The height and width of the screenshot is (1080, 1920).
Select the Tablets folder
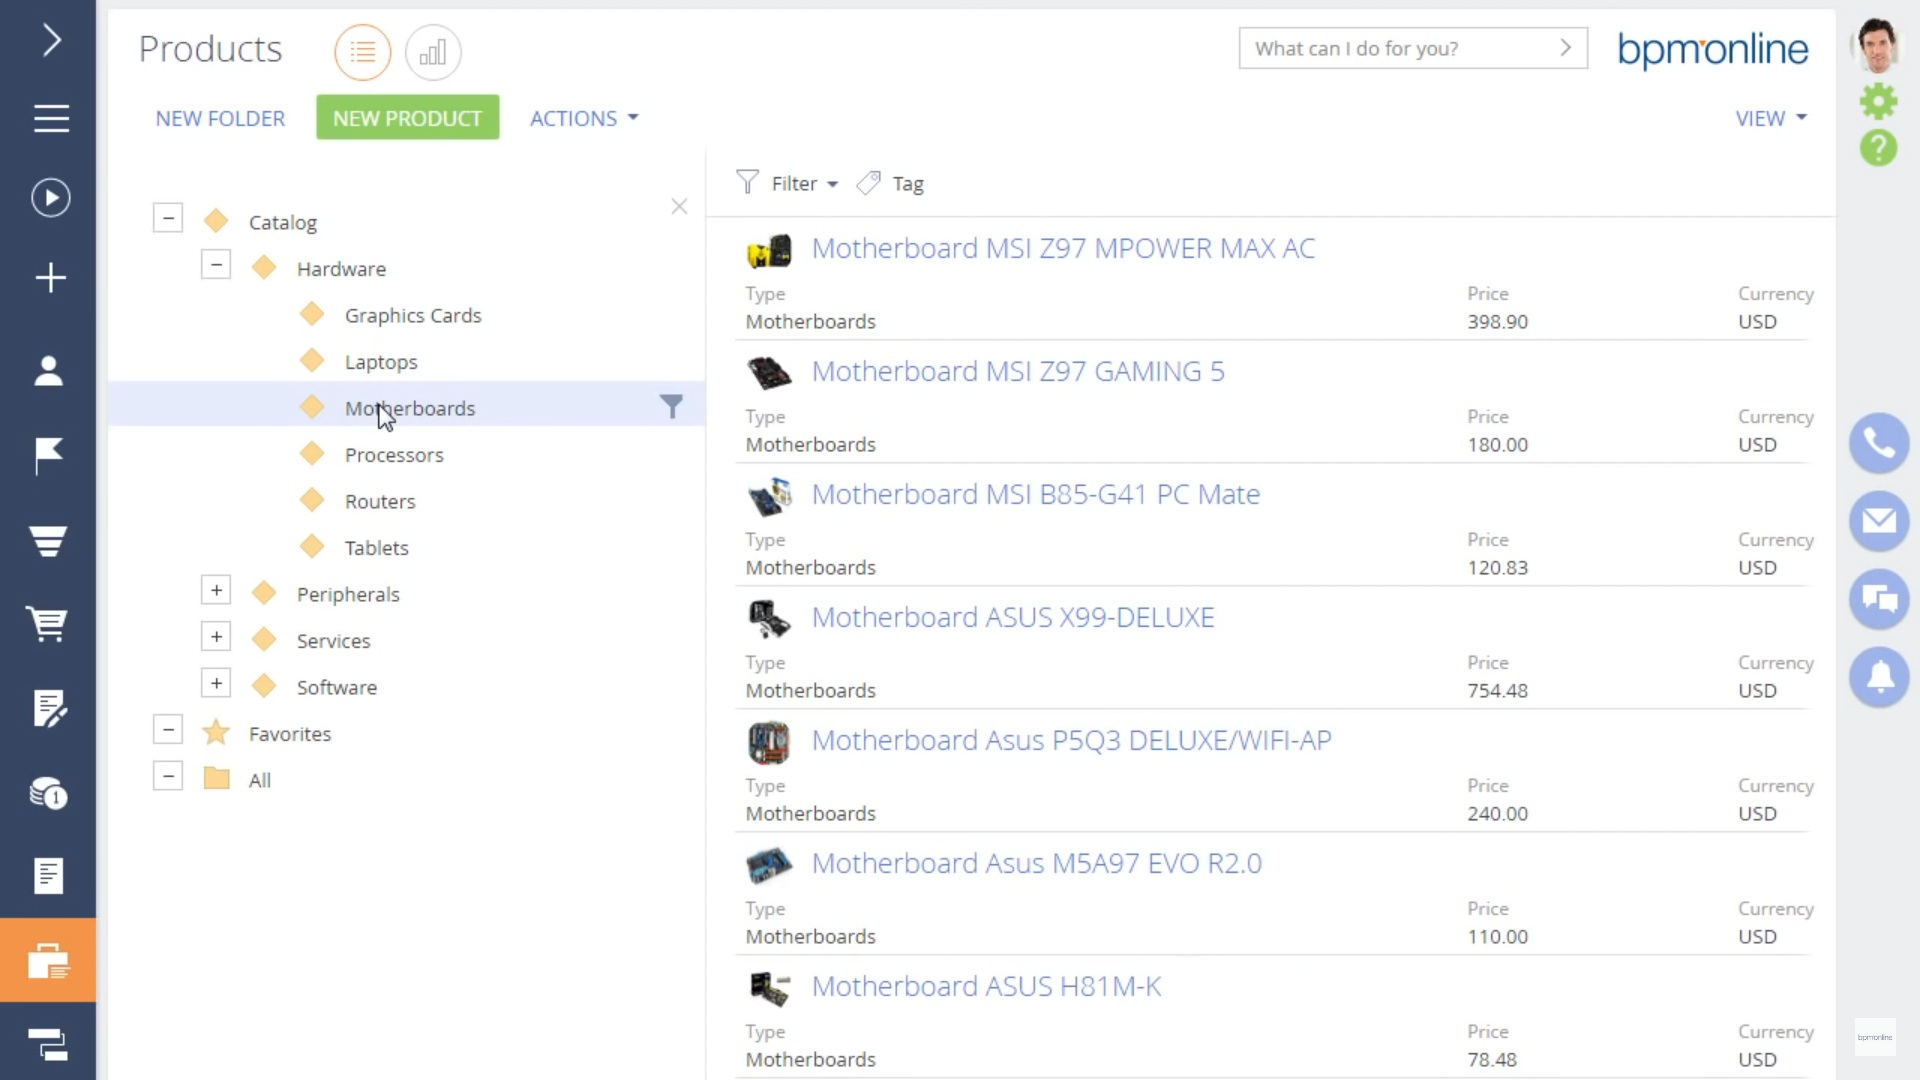[377, 548]
